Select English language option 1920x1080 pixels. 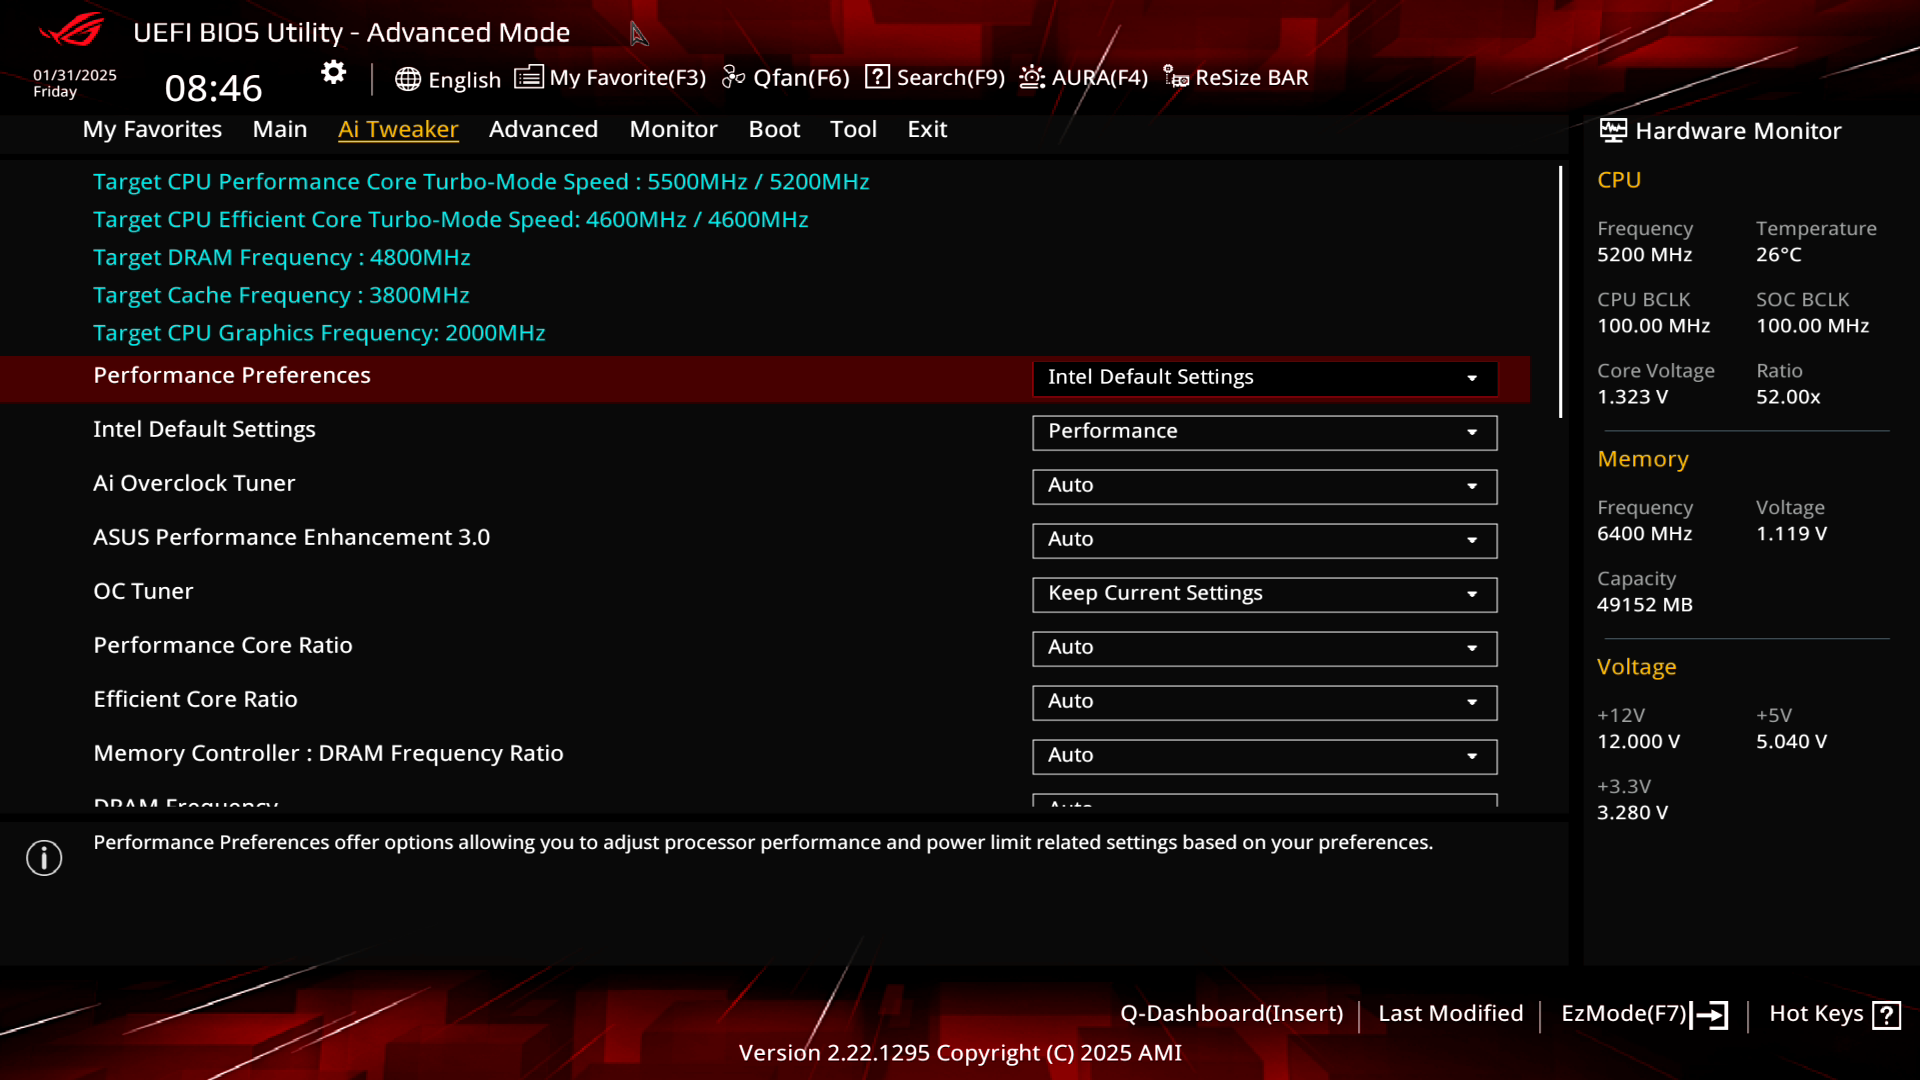447,76
